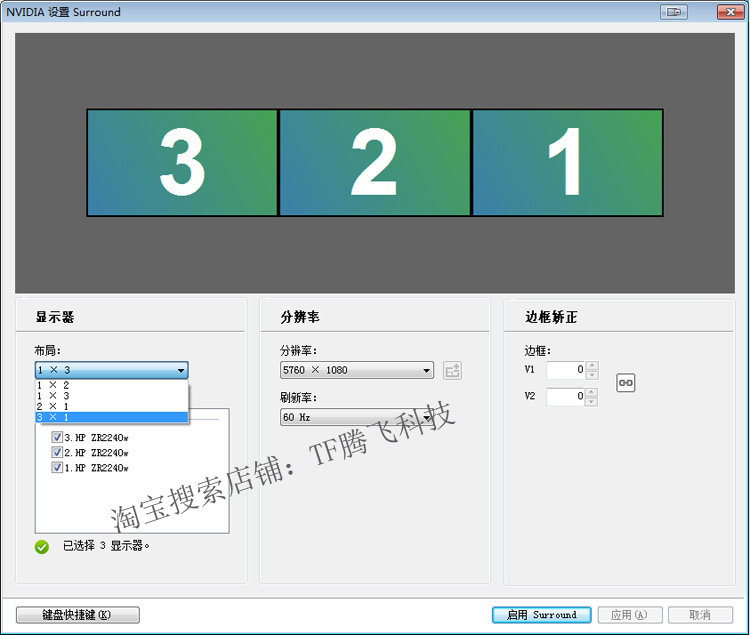
Task: Click the V2 bezel value field
Action: (x=566, y=396)
